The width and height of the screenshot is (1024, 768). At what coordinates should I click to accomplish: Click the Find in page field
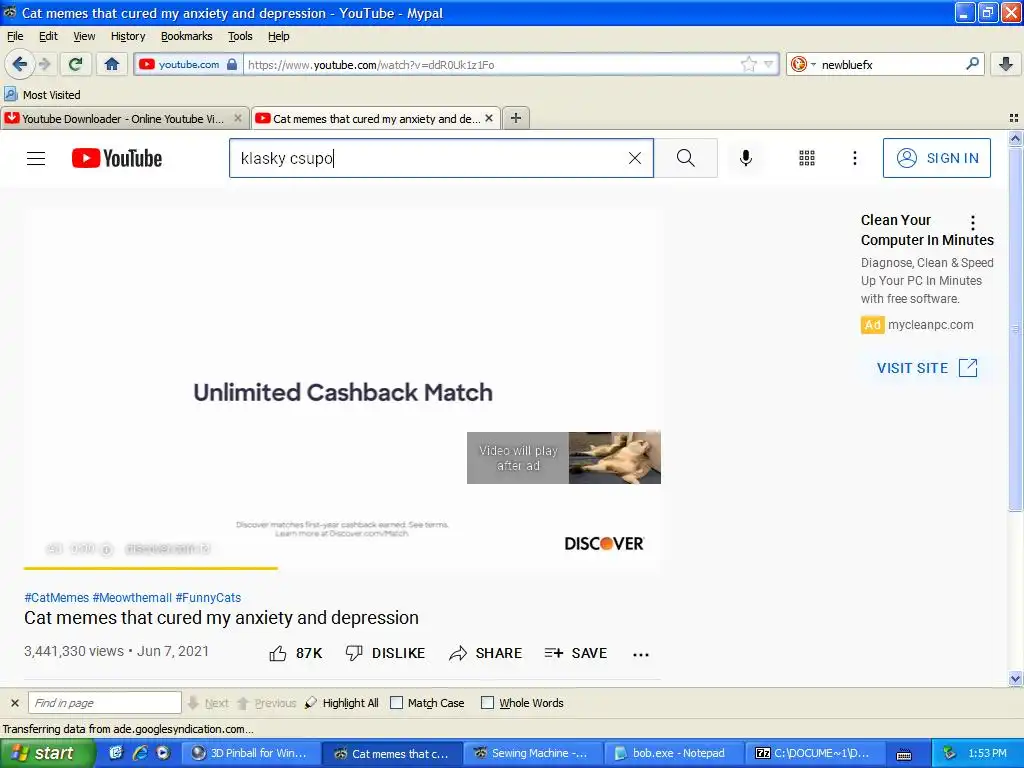[x=104, y=703]
